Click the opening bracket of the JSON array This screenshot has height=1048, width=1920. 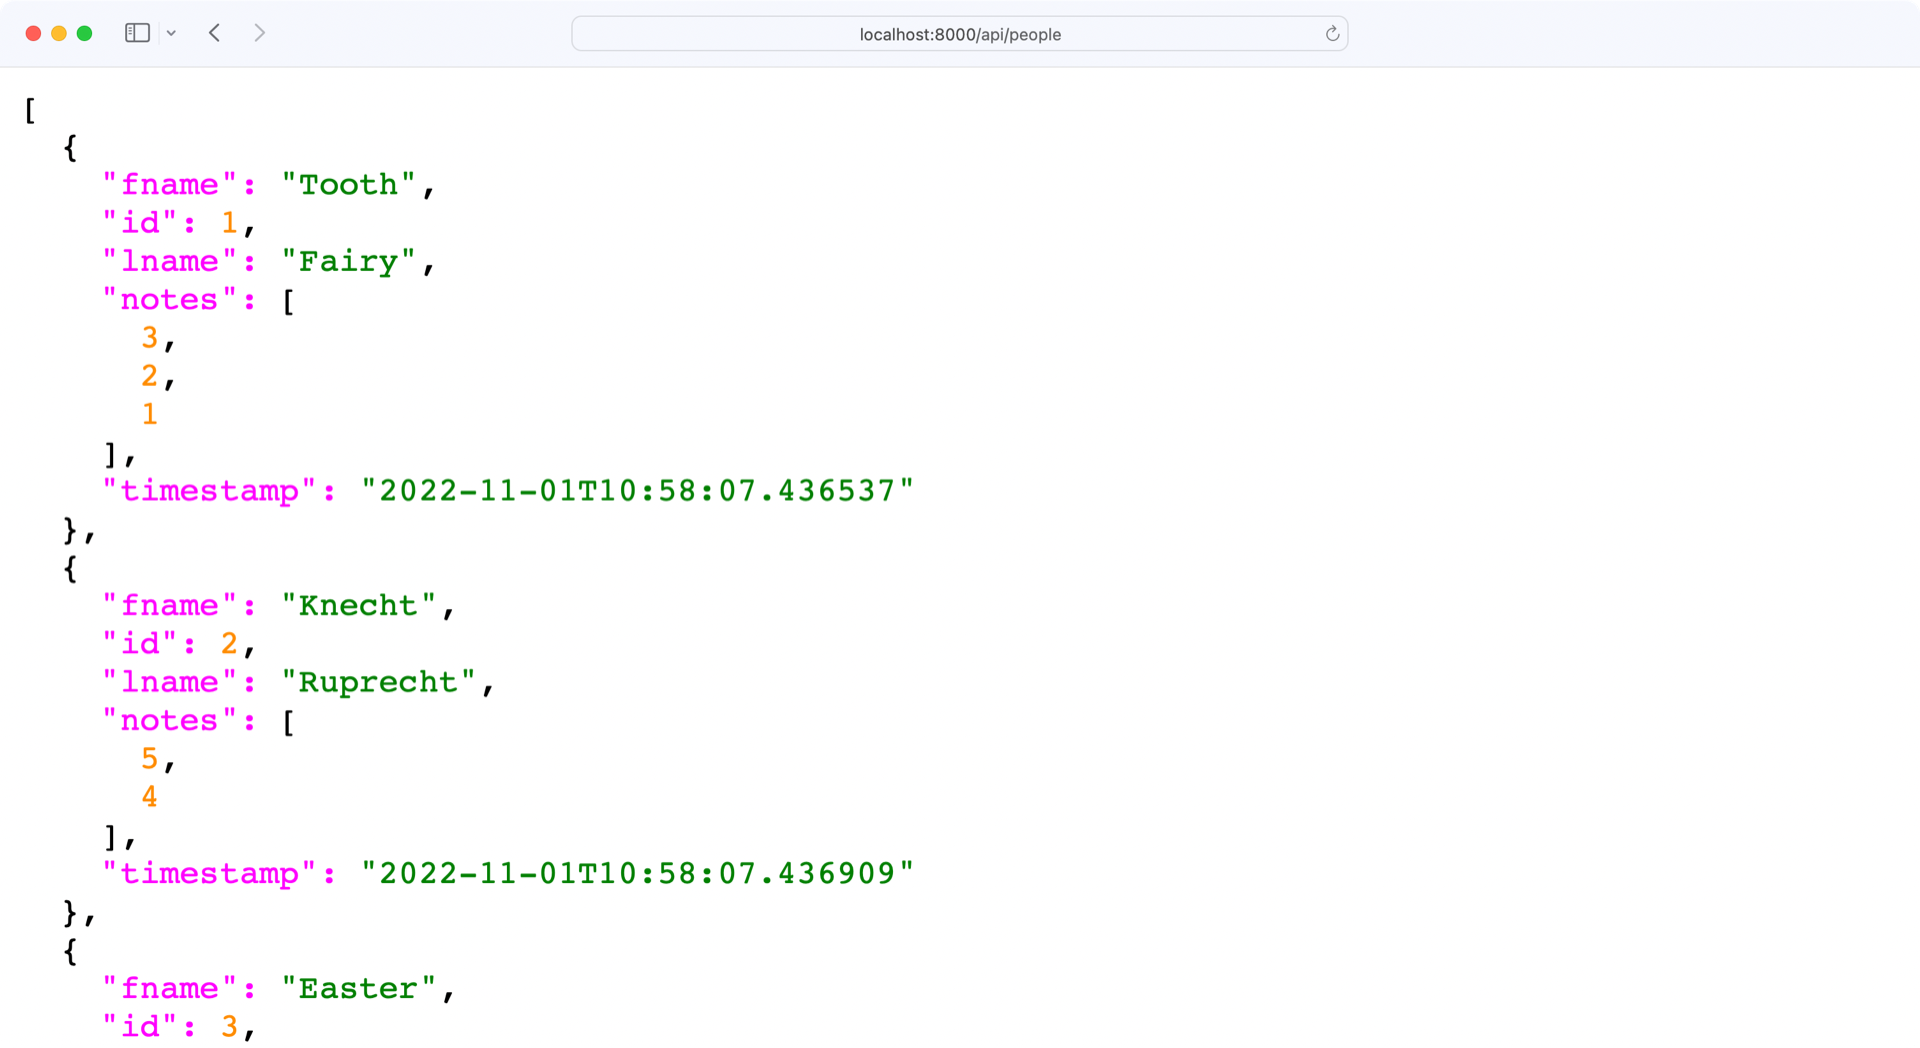pos(29,111)
